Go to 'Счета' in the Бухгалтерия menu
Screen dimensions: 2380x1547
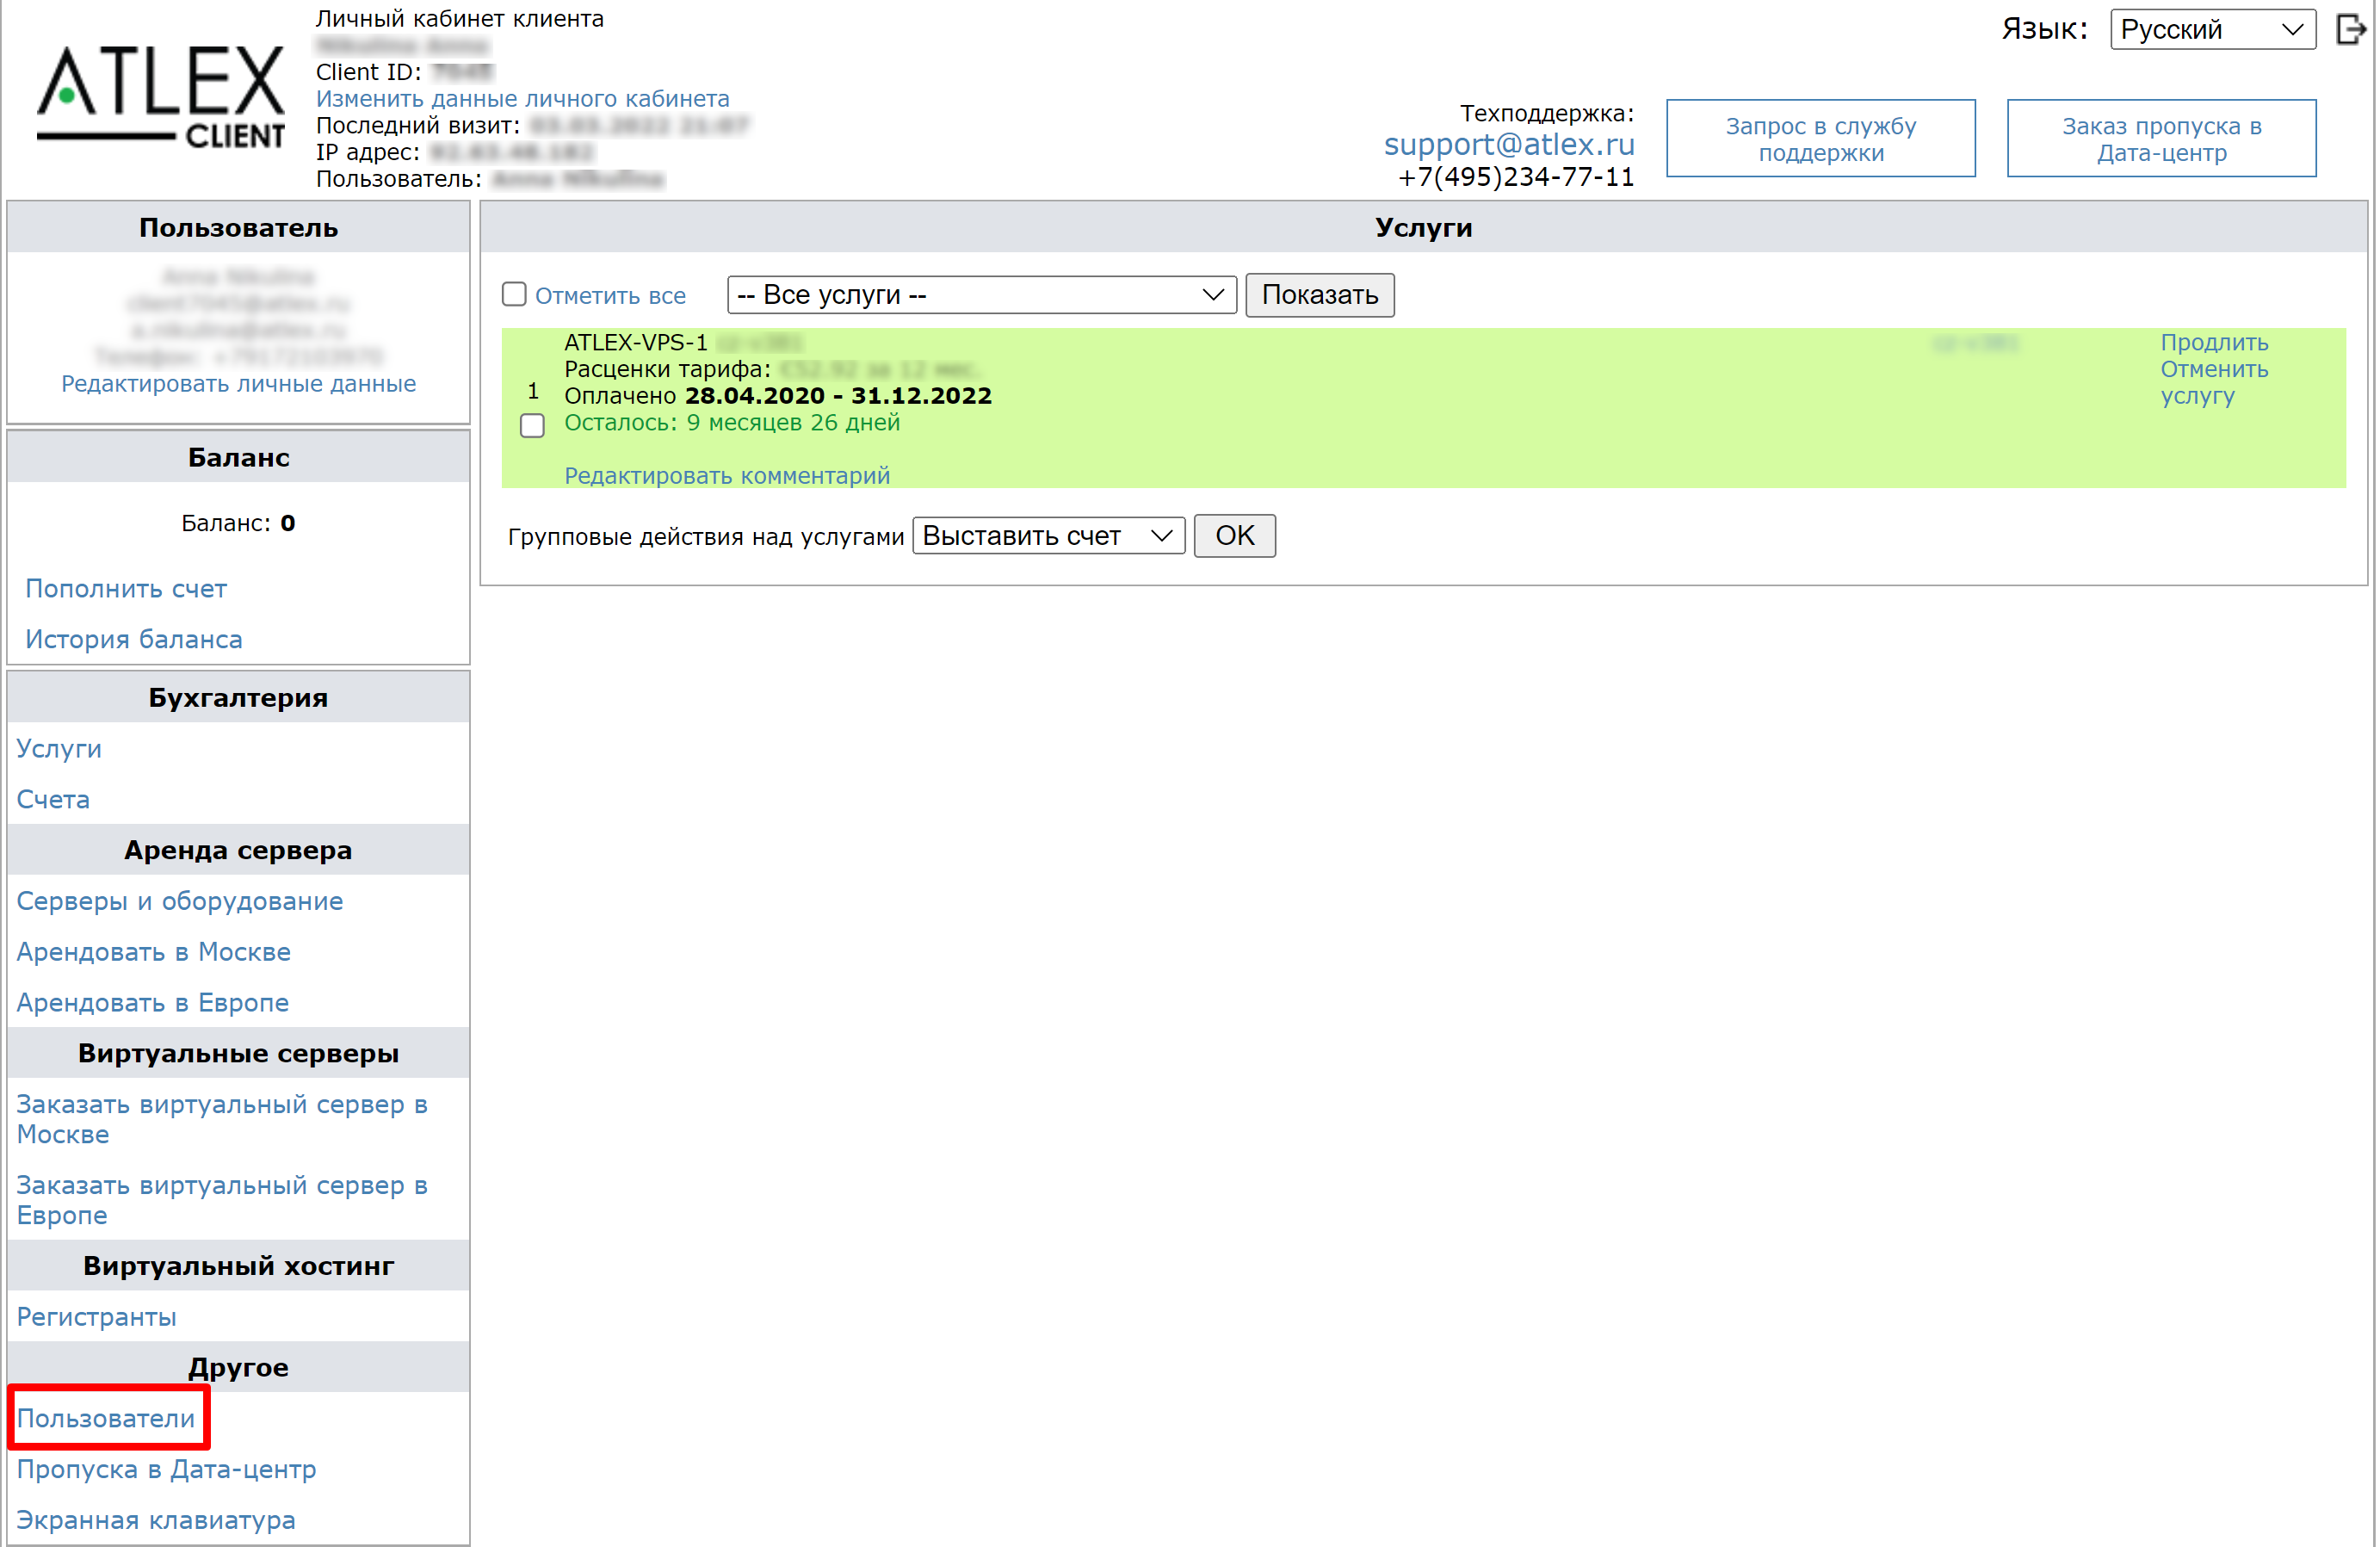[x=53, y=799]
